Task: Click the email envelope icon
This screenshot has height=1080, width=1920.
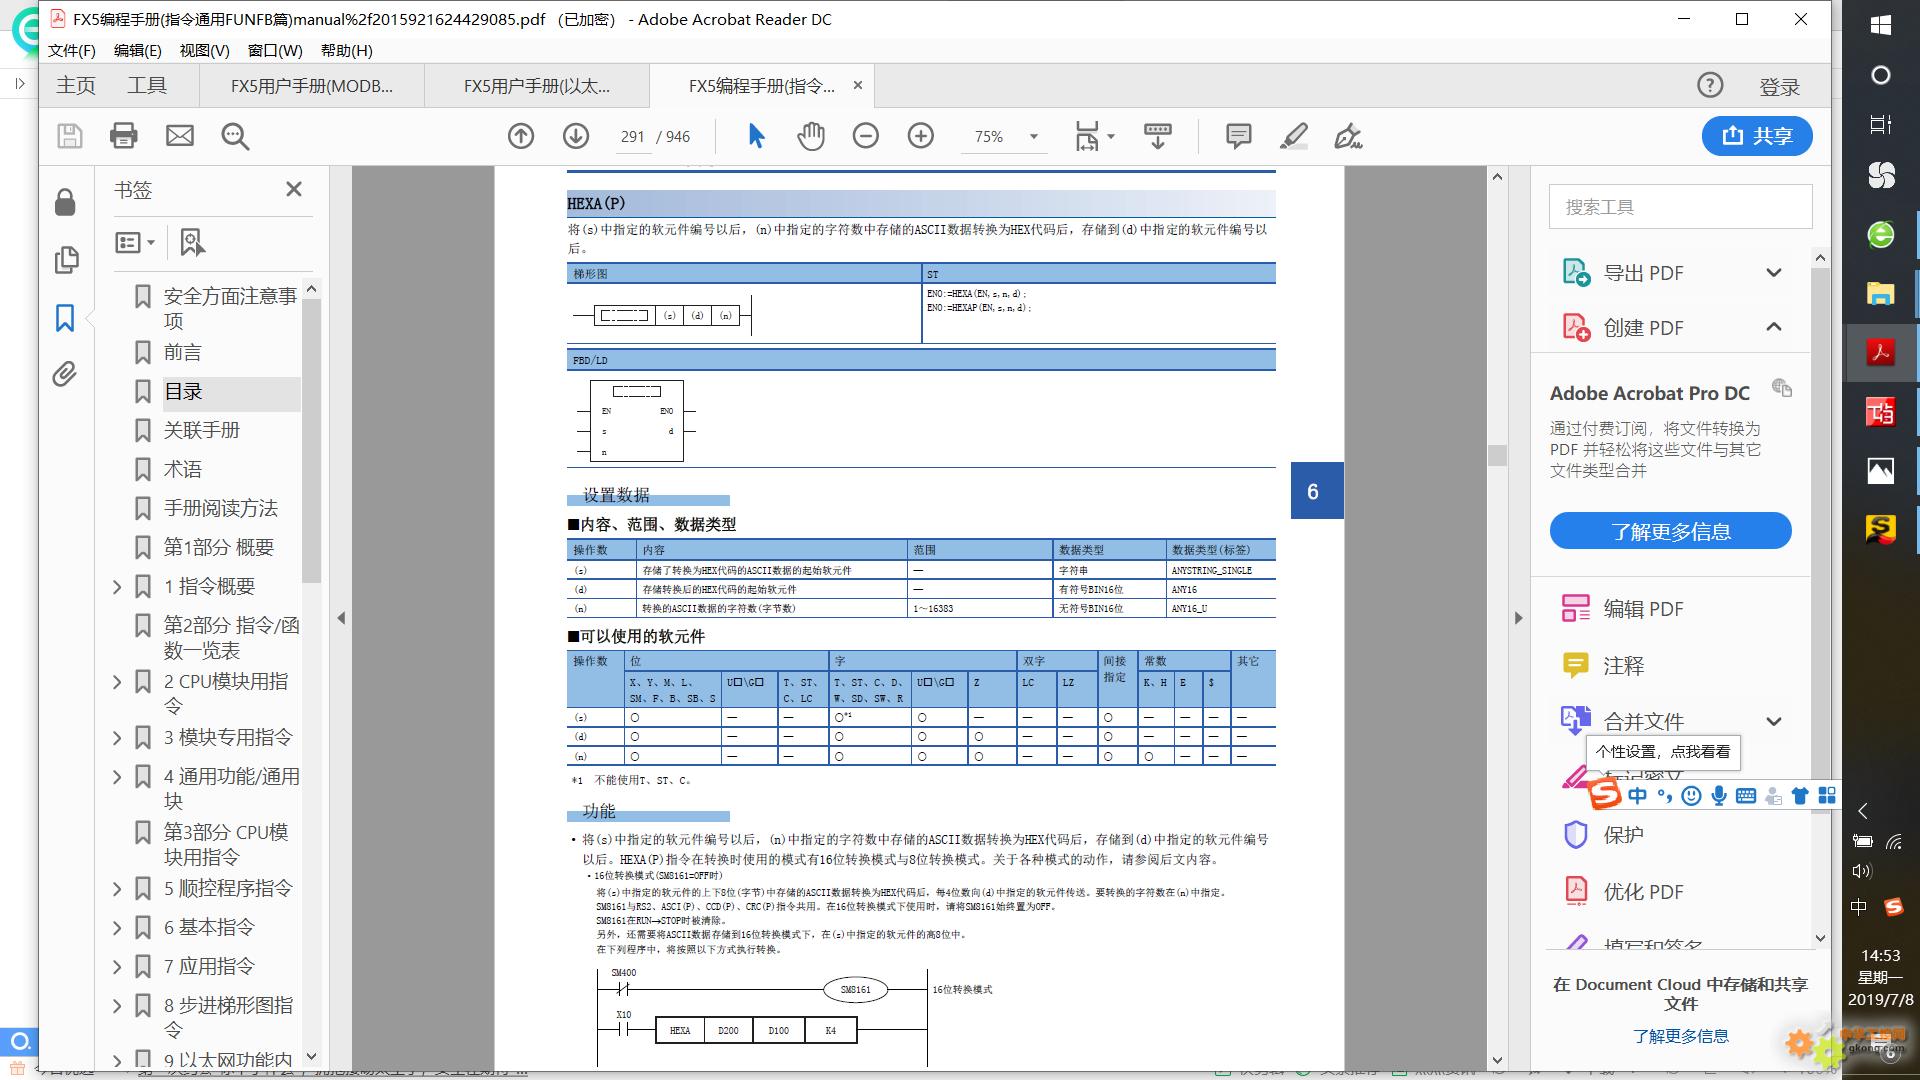Action: coord(180,136)
